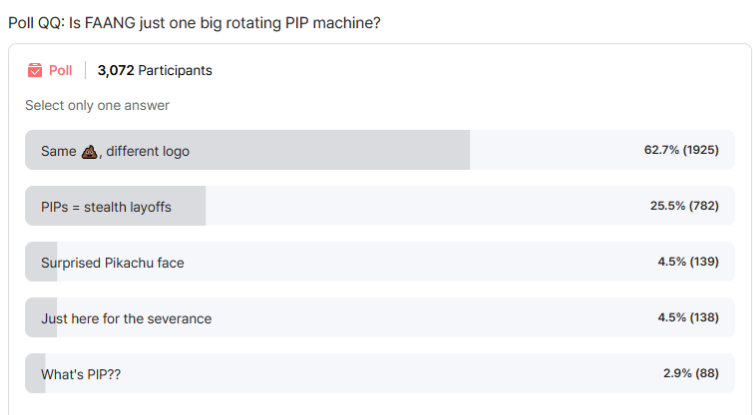753x415 pixels.
Task: Click the 2.9% (88) result figure
Action: pyautogui.click(x=691, y=373)
